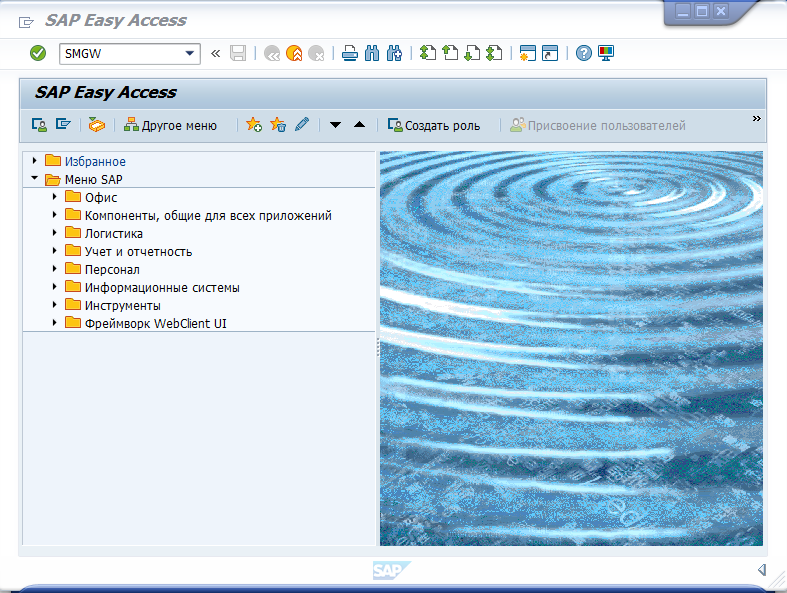The height and width of the screenshot is (593, 787).
Task: Click the Customize Local Layout monitor icon
Action: (606, 54)
